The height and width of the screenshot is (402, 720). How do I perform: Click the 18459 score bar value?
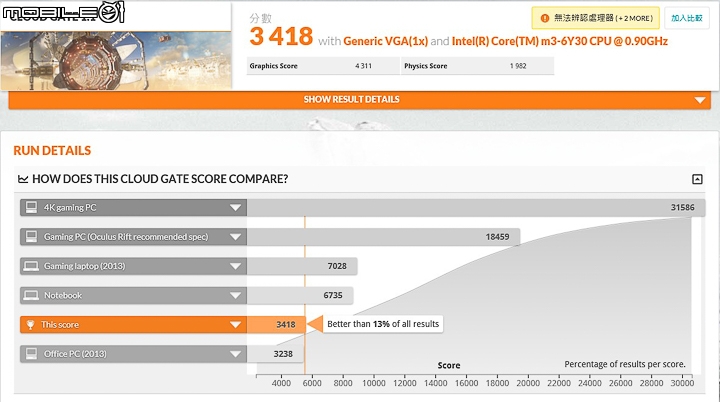pyautogui.click(x=497, y=237)
